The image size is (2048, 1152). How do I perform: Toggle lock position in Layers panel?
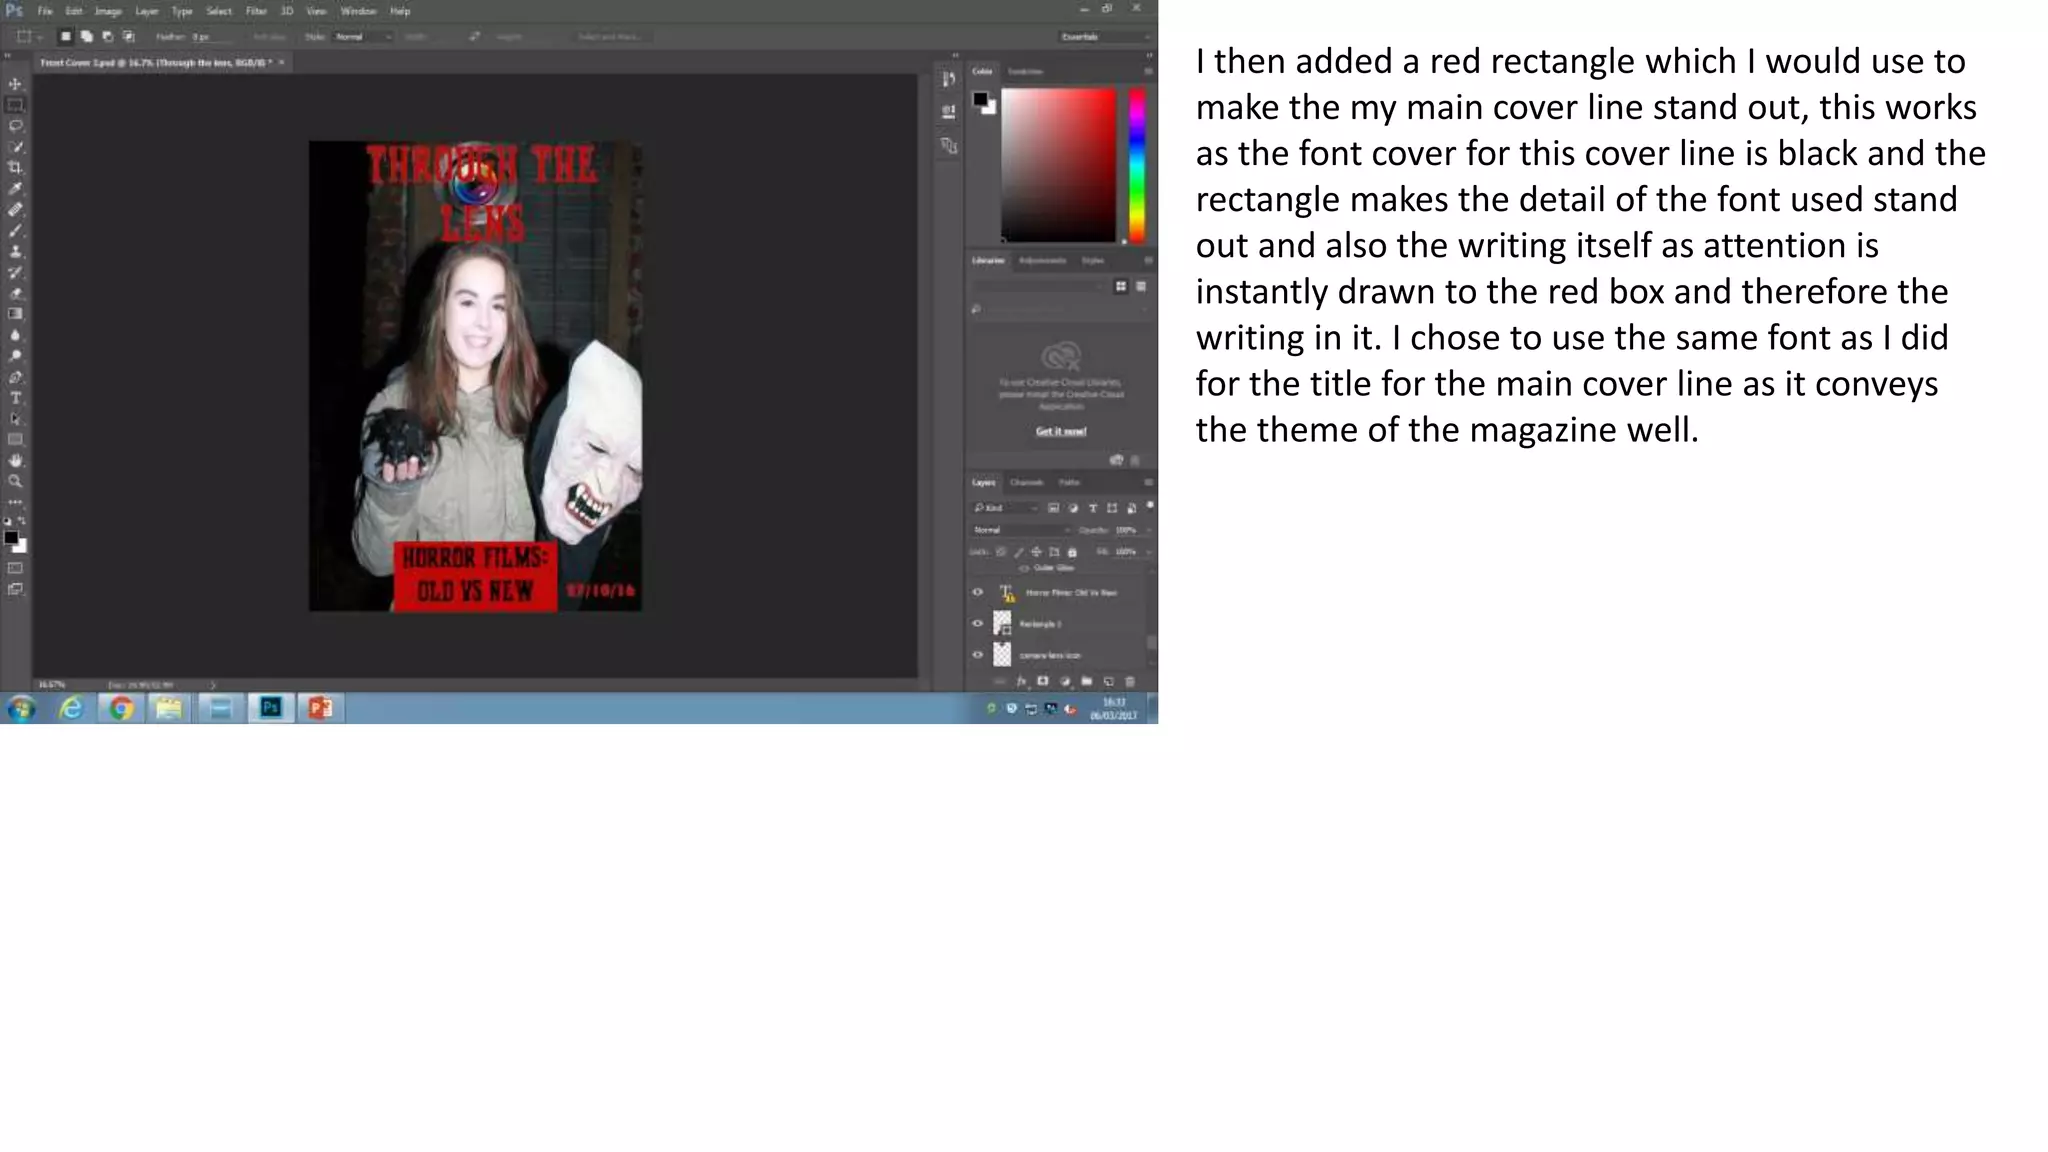(1036, 552)
